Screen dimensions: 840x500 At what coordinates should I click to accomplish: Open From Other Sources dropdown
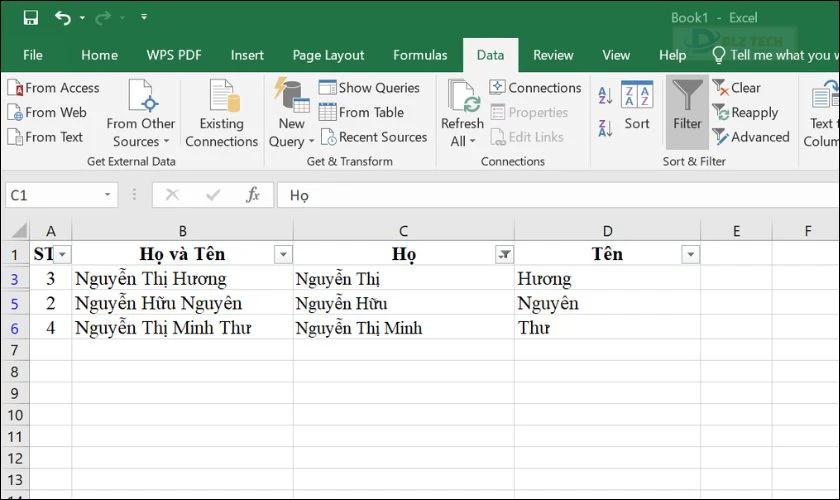[141, 114]
